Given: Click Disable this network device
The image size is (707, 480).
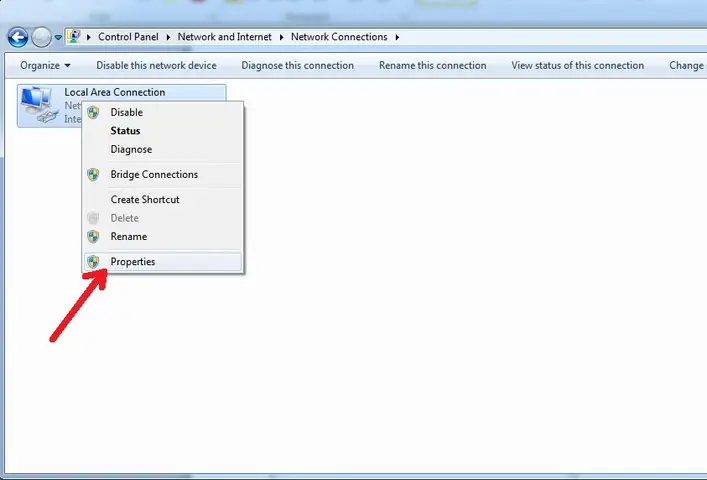Looking at the screenshot, I should coord(156,65).
